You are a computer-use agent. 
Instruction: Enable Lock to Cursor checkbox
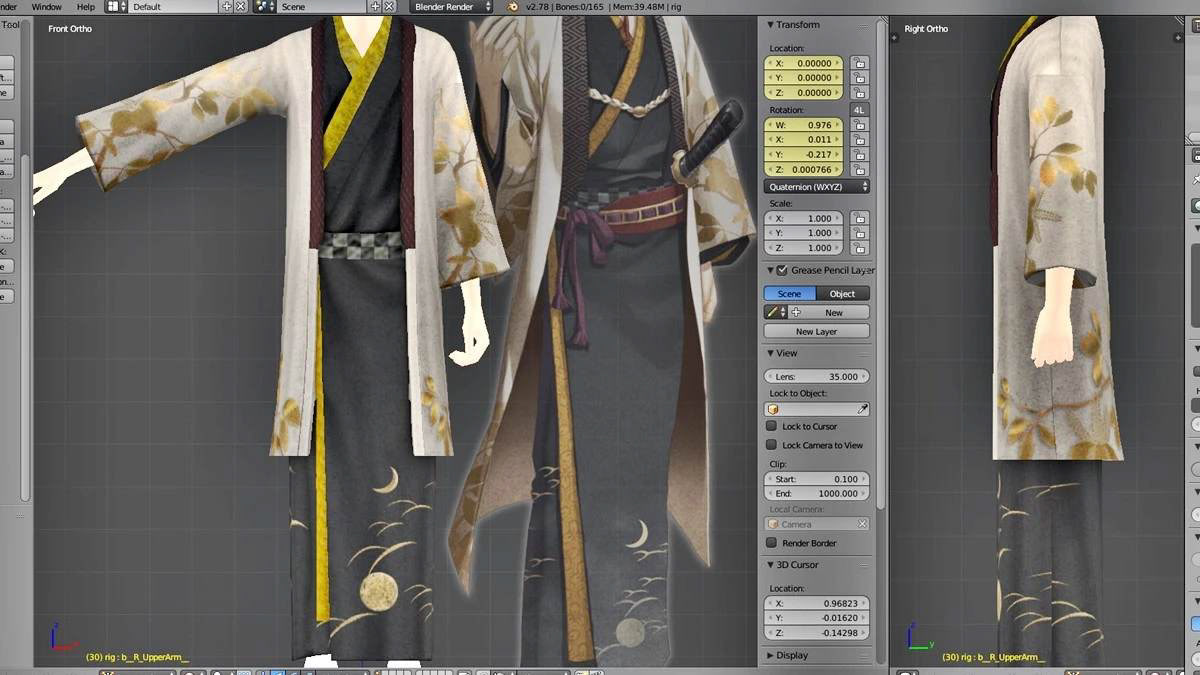(x=771, y=427)
